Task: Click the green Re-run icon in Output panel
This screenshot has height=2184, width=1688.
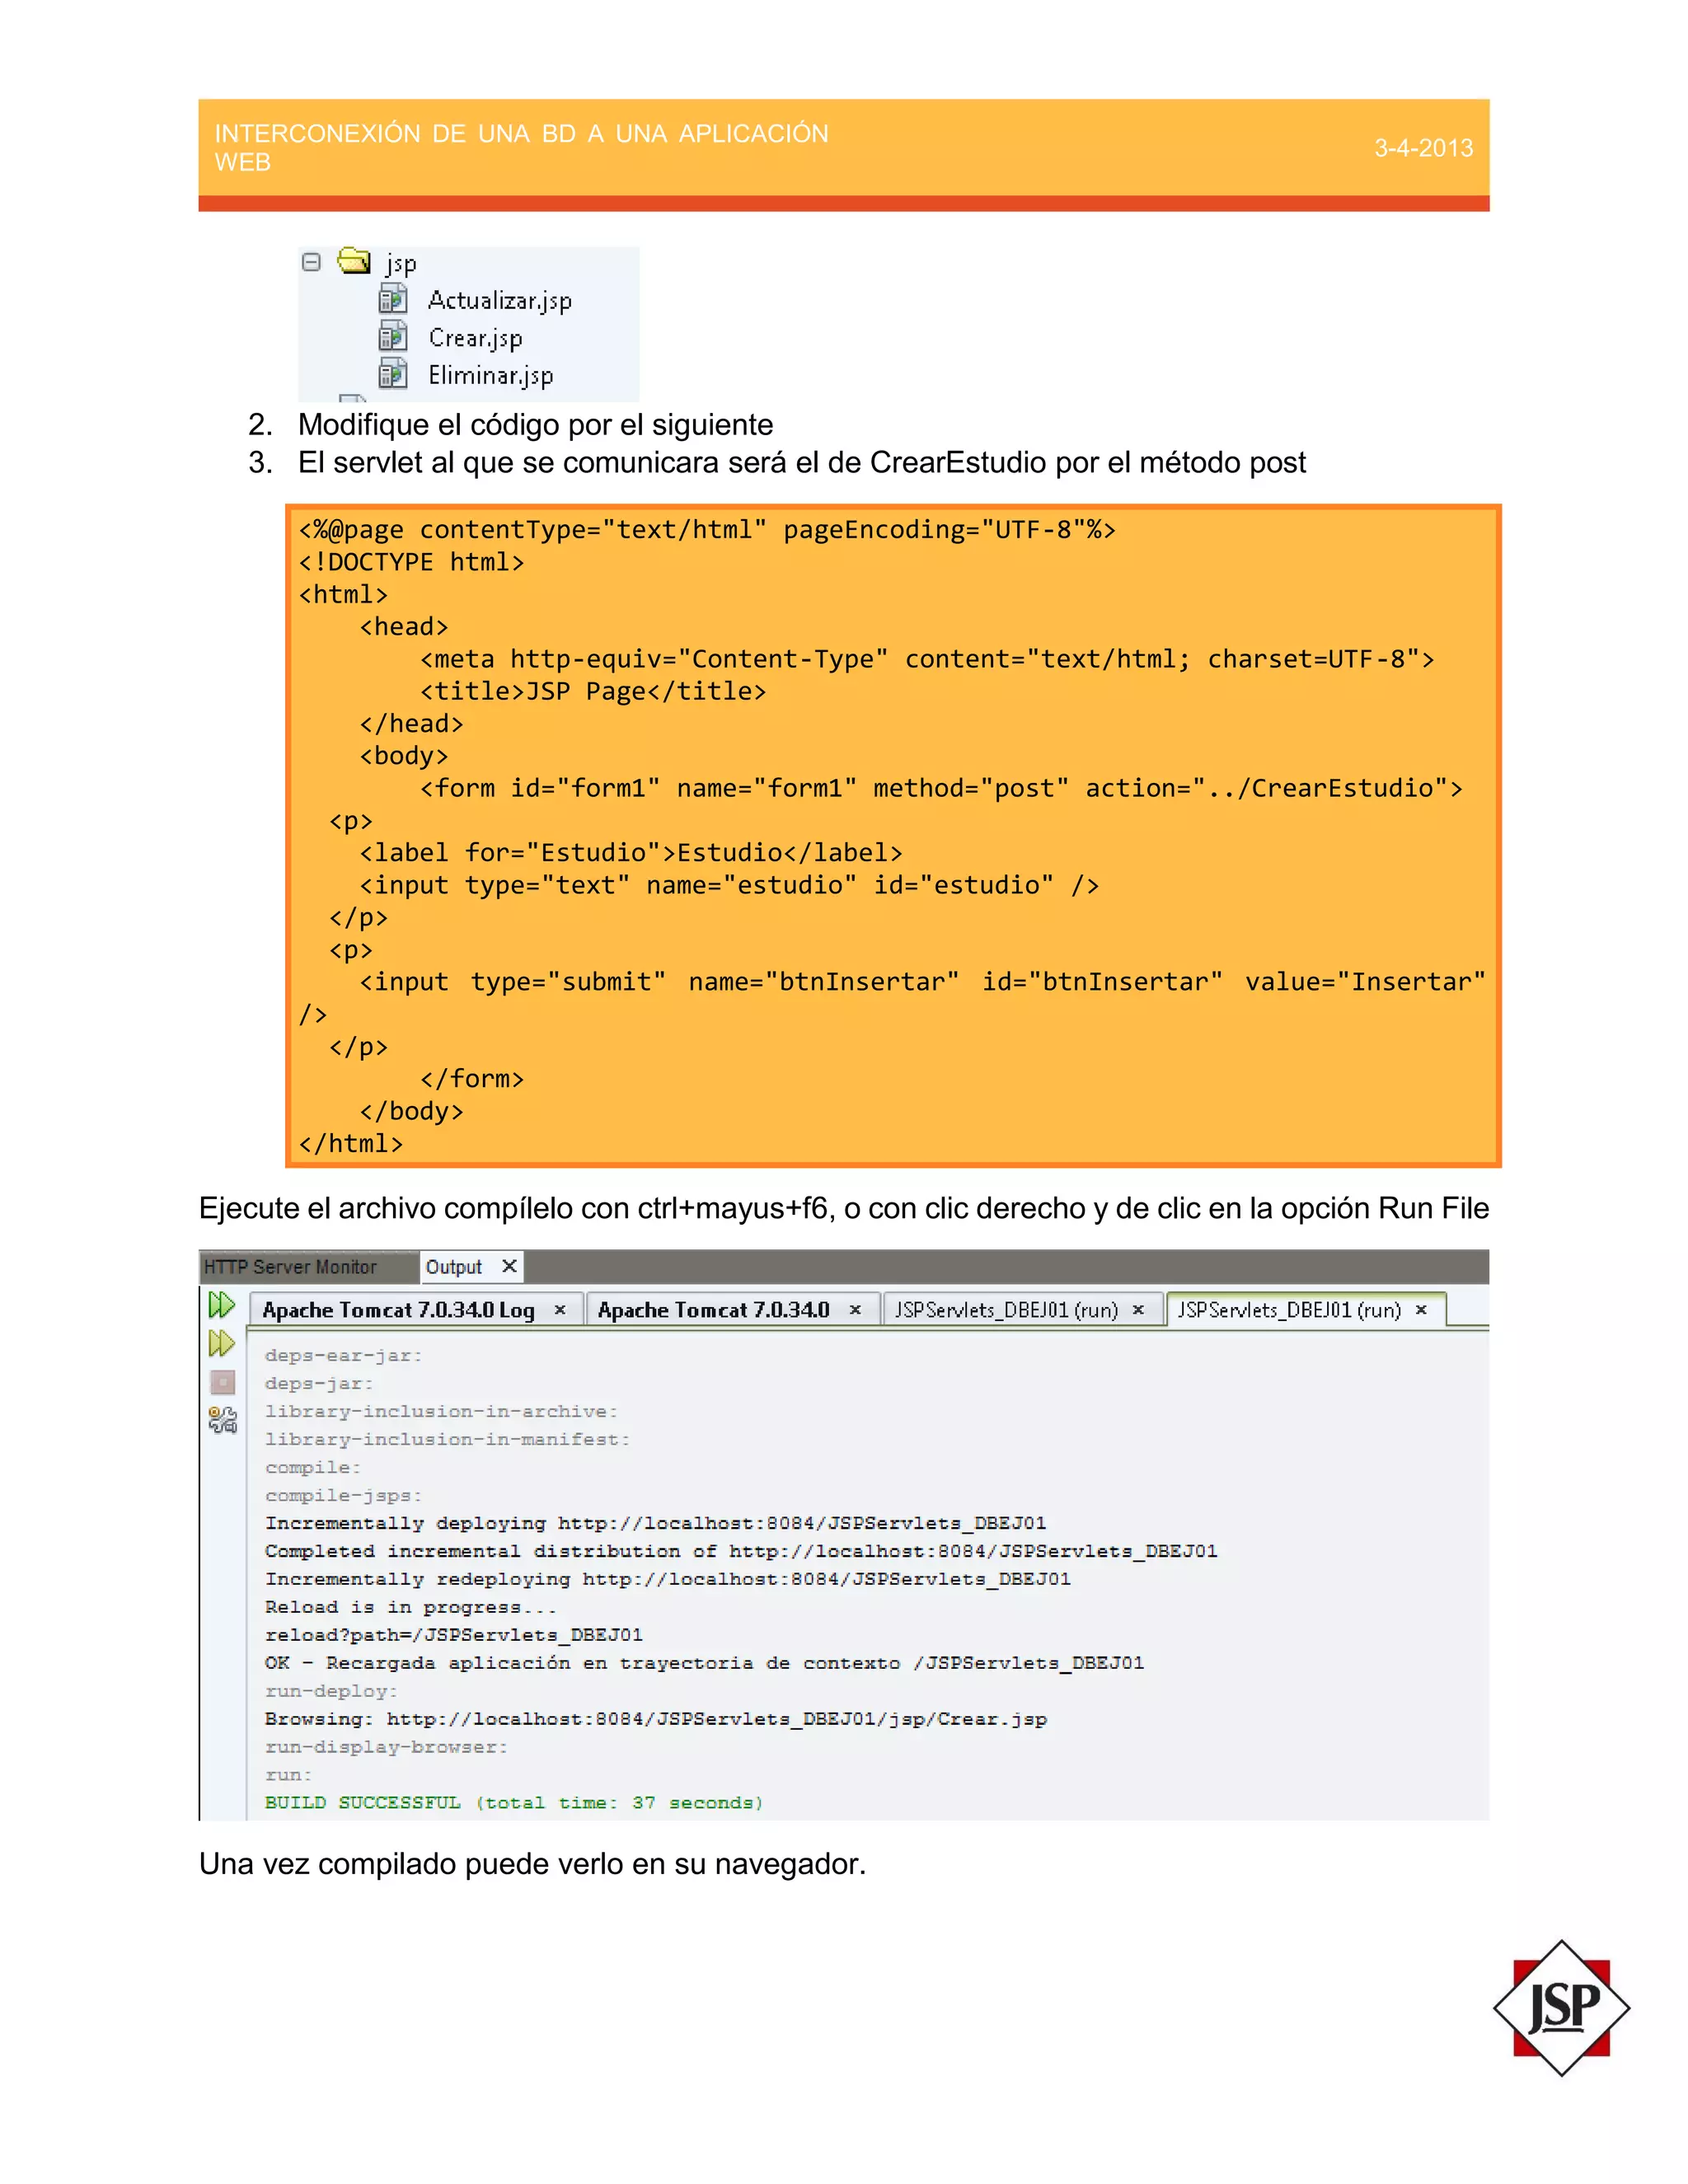Action: [221, 1305]
